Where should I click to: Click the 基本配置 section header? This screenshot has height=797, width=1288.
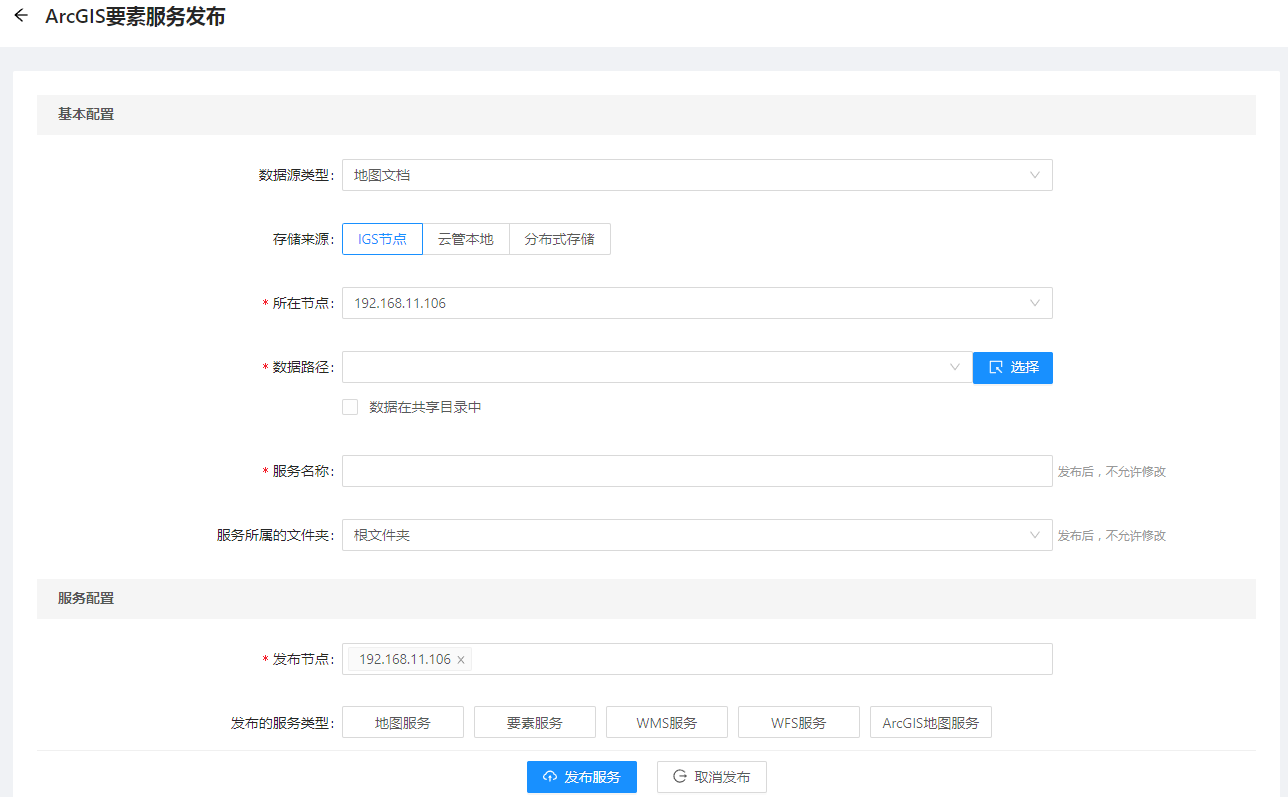point(646,115)
